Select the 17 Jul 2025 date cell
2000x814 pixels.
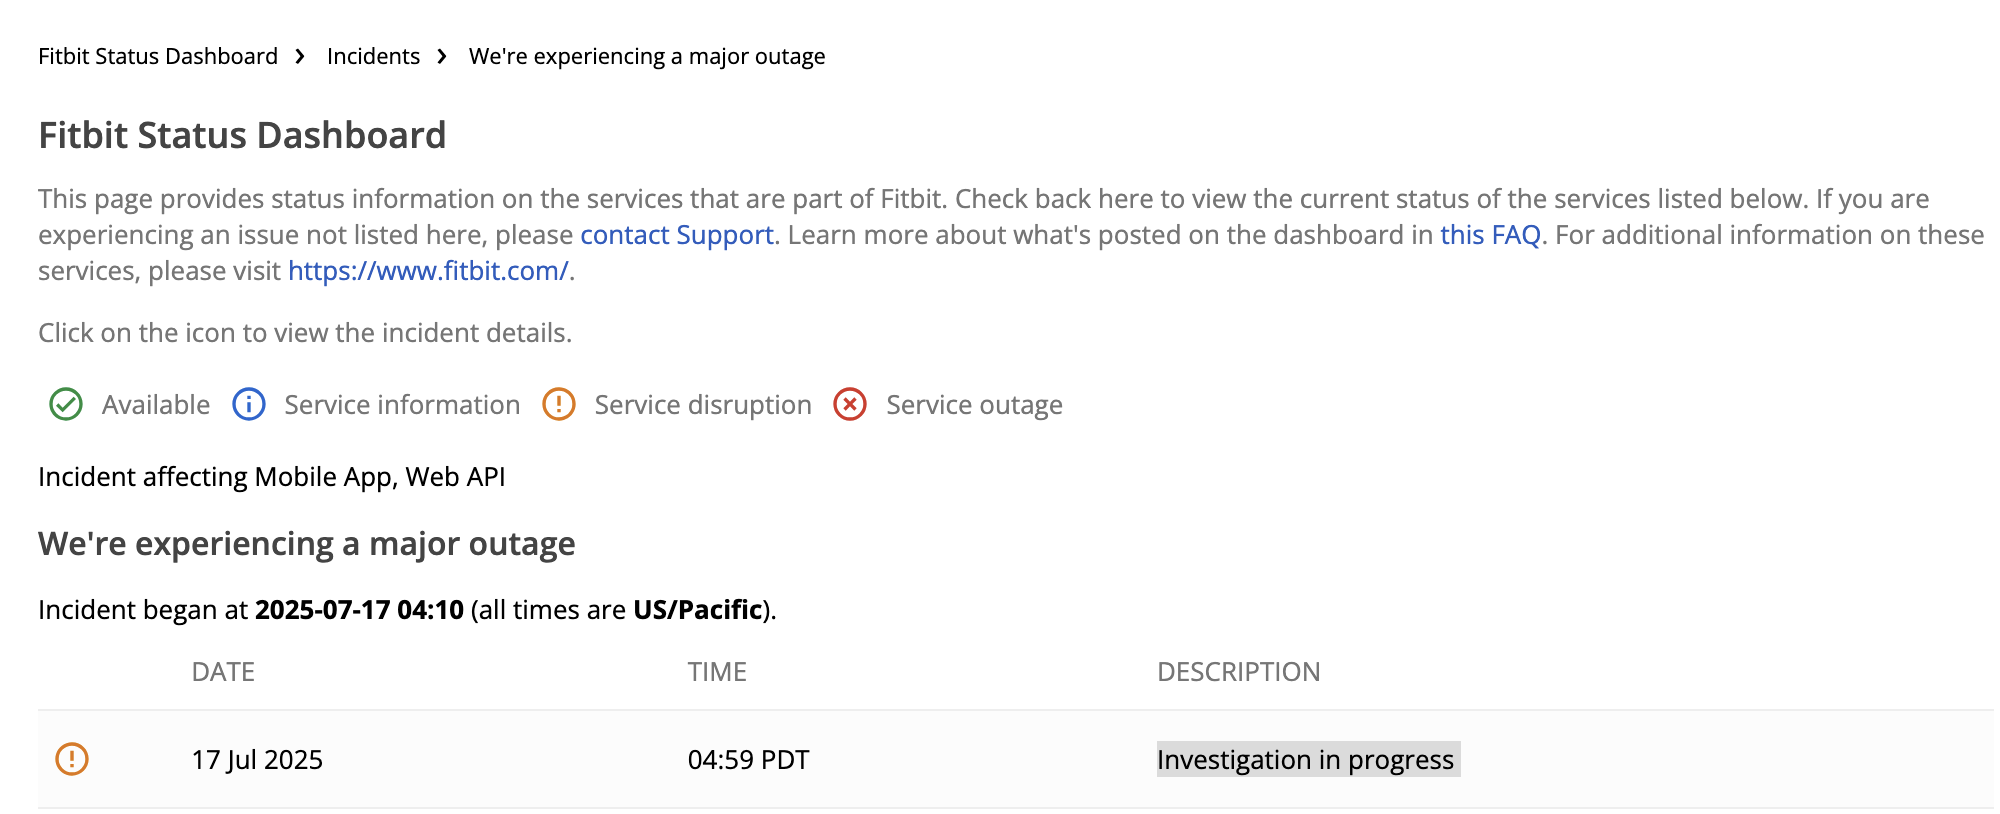coord(257,760)
